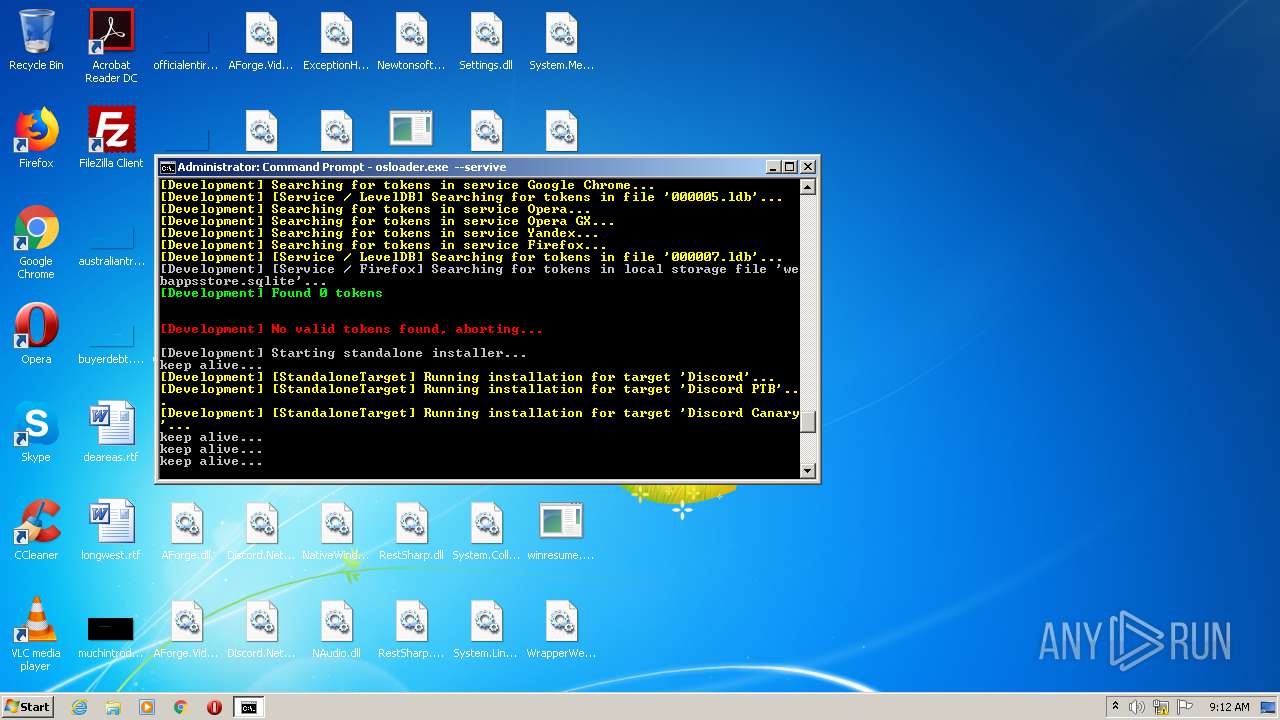This screenshot has width=1280, height=720.
Task: Launch Opera from the desktop
Action: click(36, 334)
